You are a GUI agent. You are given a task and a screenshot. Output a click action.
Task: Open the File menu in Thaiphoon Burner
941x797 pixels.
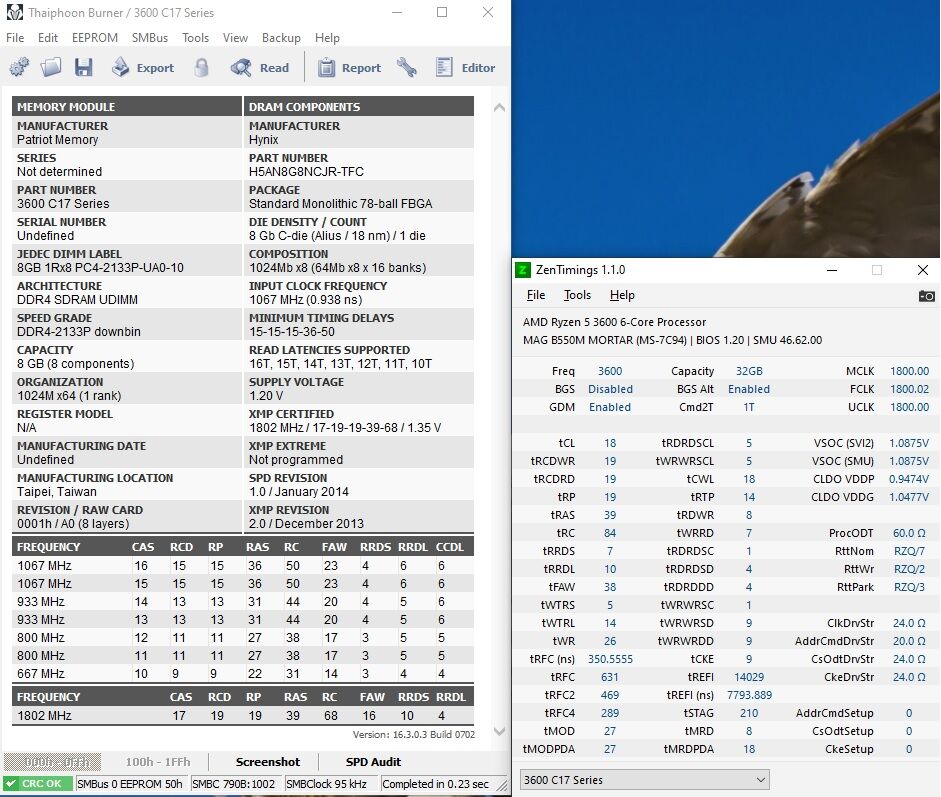click(15, 38)
